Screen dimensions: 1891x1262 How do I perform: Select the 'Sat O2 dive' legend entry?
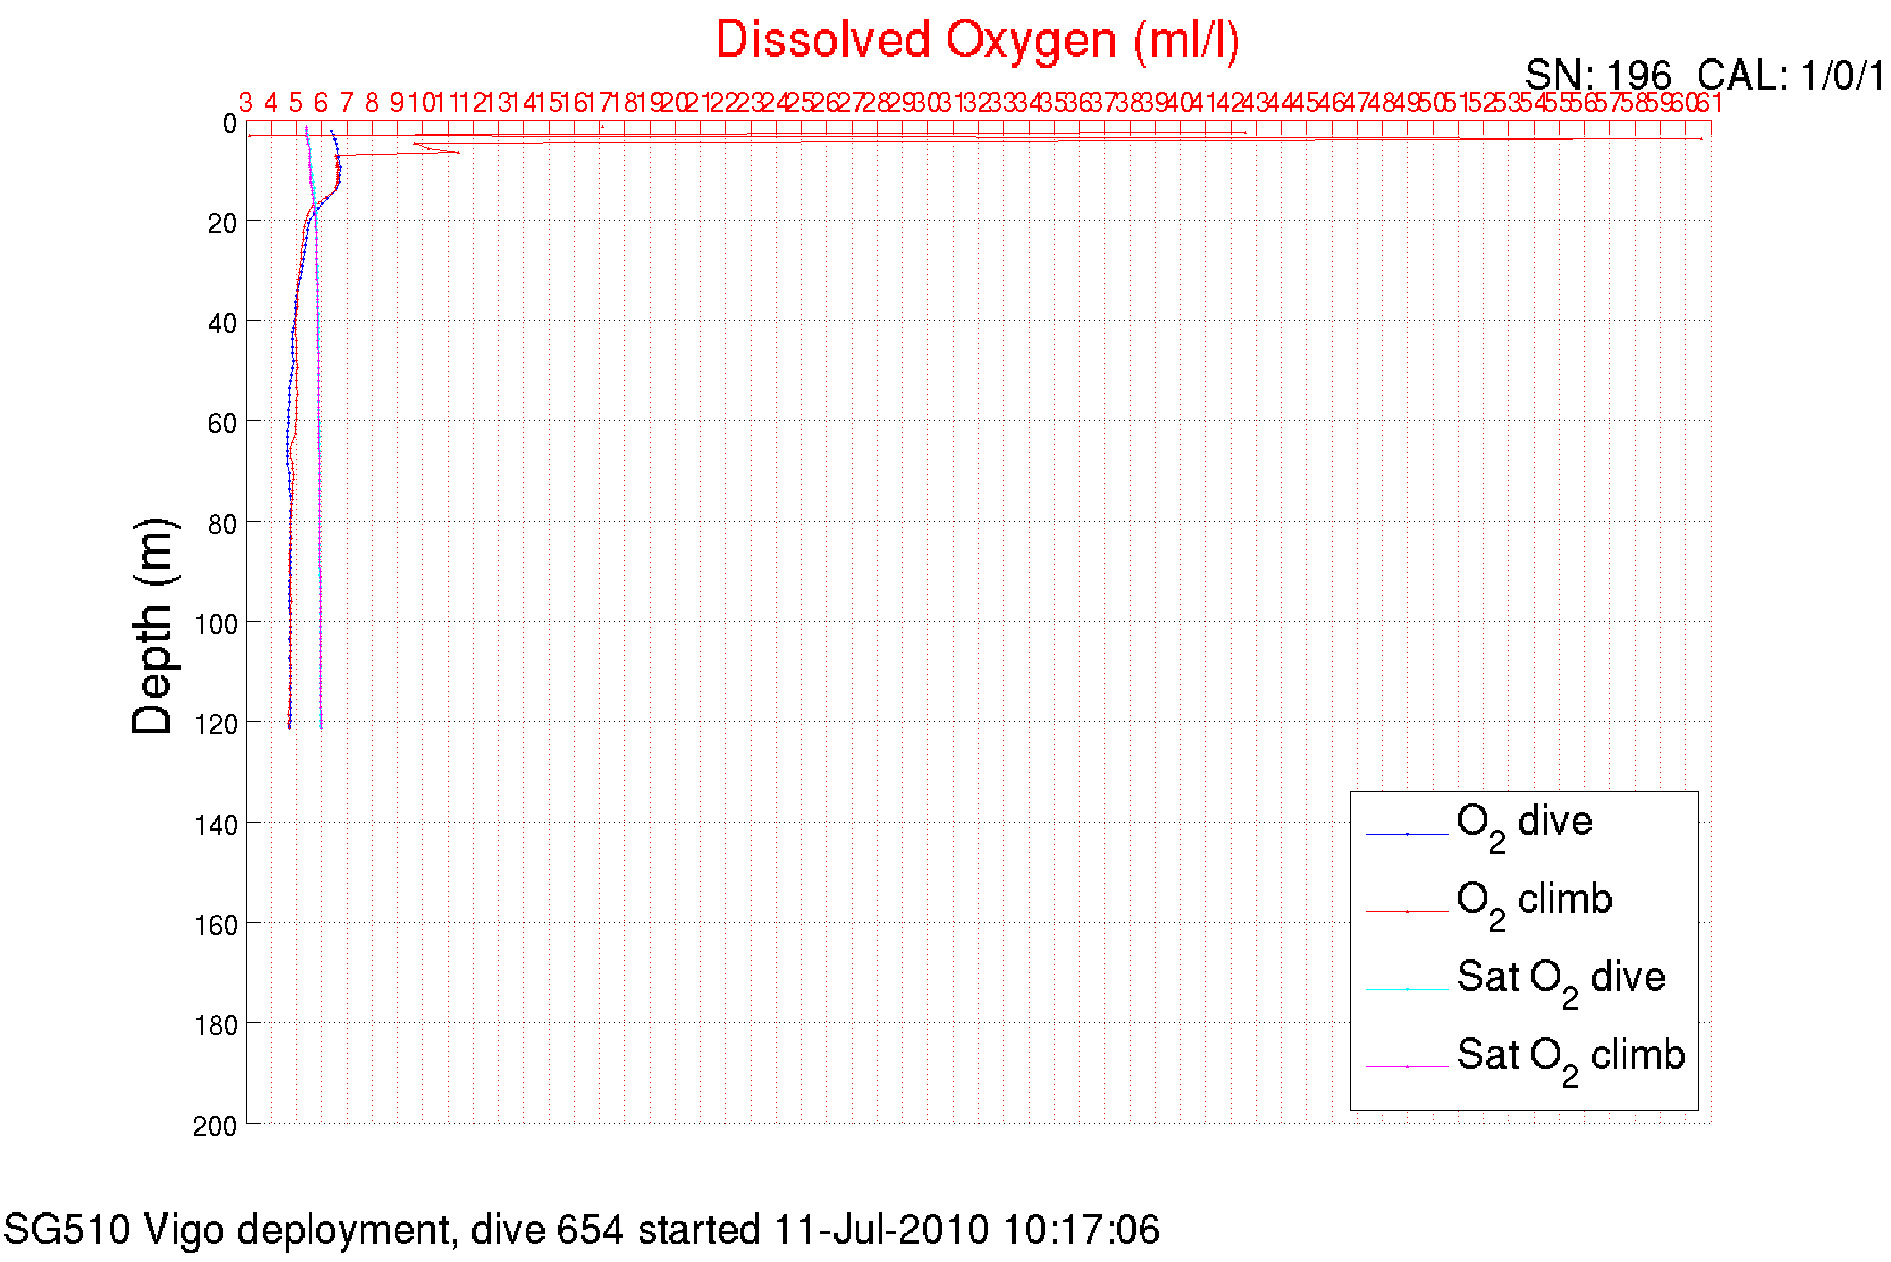tap(1561, 983)
